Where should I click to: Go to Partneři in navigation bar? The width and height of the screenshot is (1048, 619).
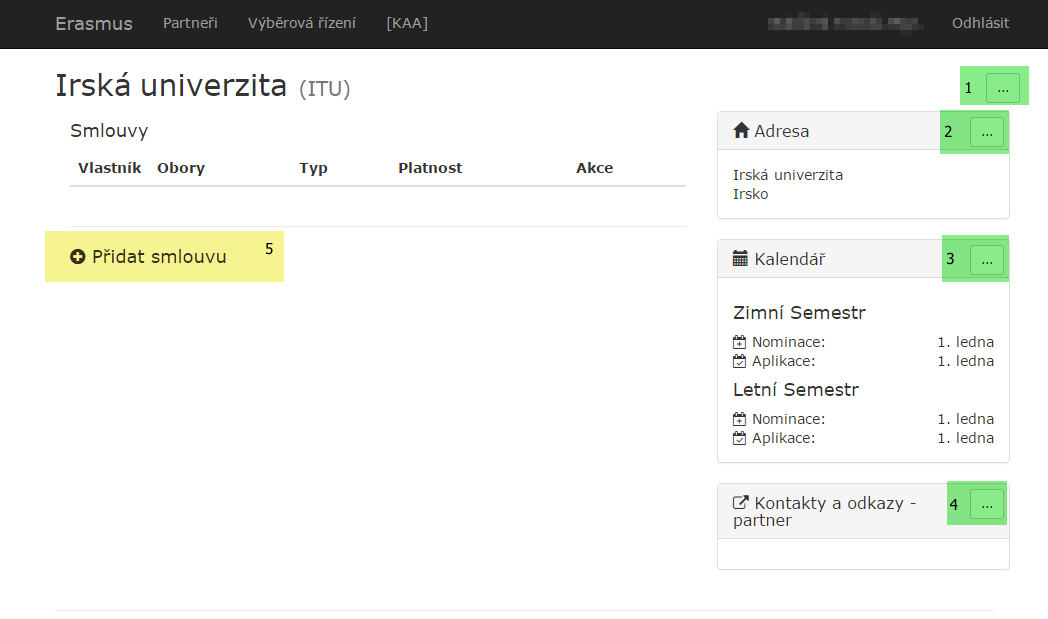[190, 23]
